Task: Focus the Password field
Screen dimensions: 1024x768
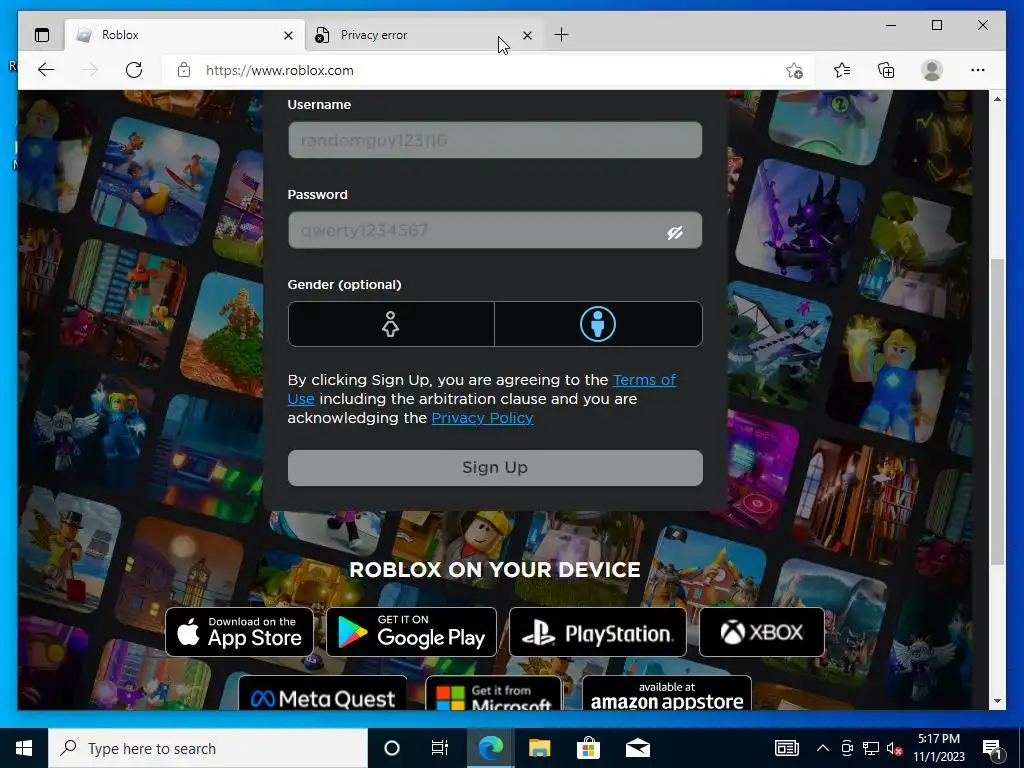Action: tap(495, 230)
